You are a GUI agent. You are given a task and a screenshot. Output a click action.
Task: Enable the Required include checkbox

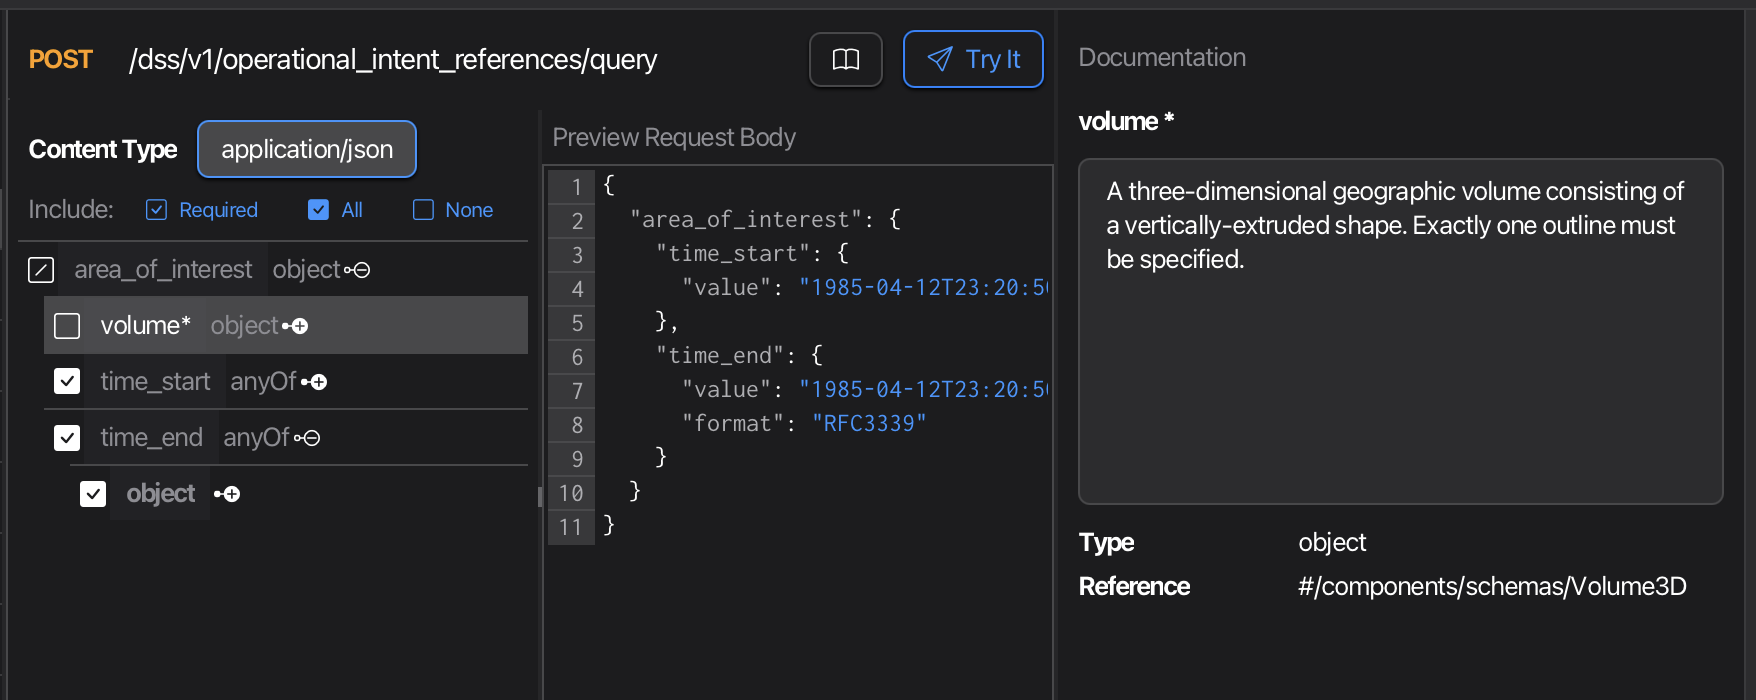pyautogui.click(x=157, y=210)
